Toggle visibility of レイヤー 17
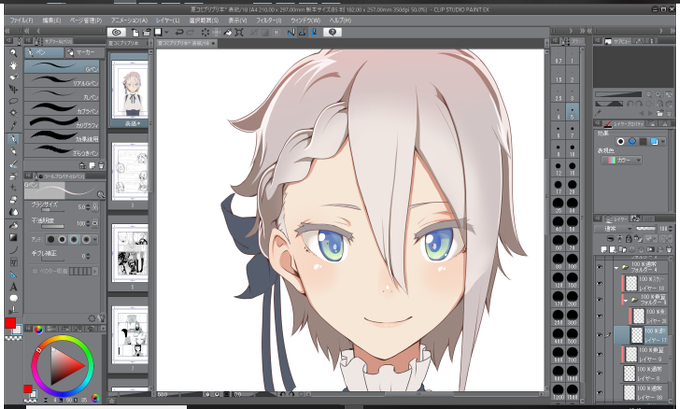Viewport: 680px width, 409px height. click(x=600, y=335)
